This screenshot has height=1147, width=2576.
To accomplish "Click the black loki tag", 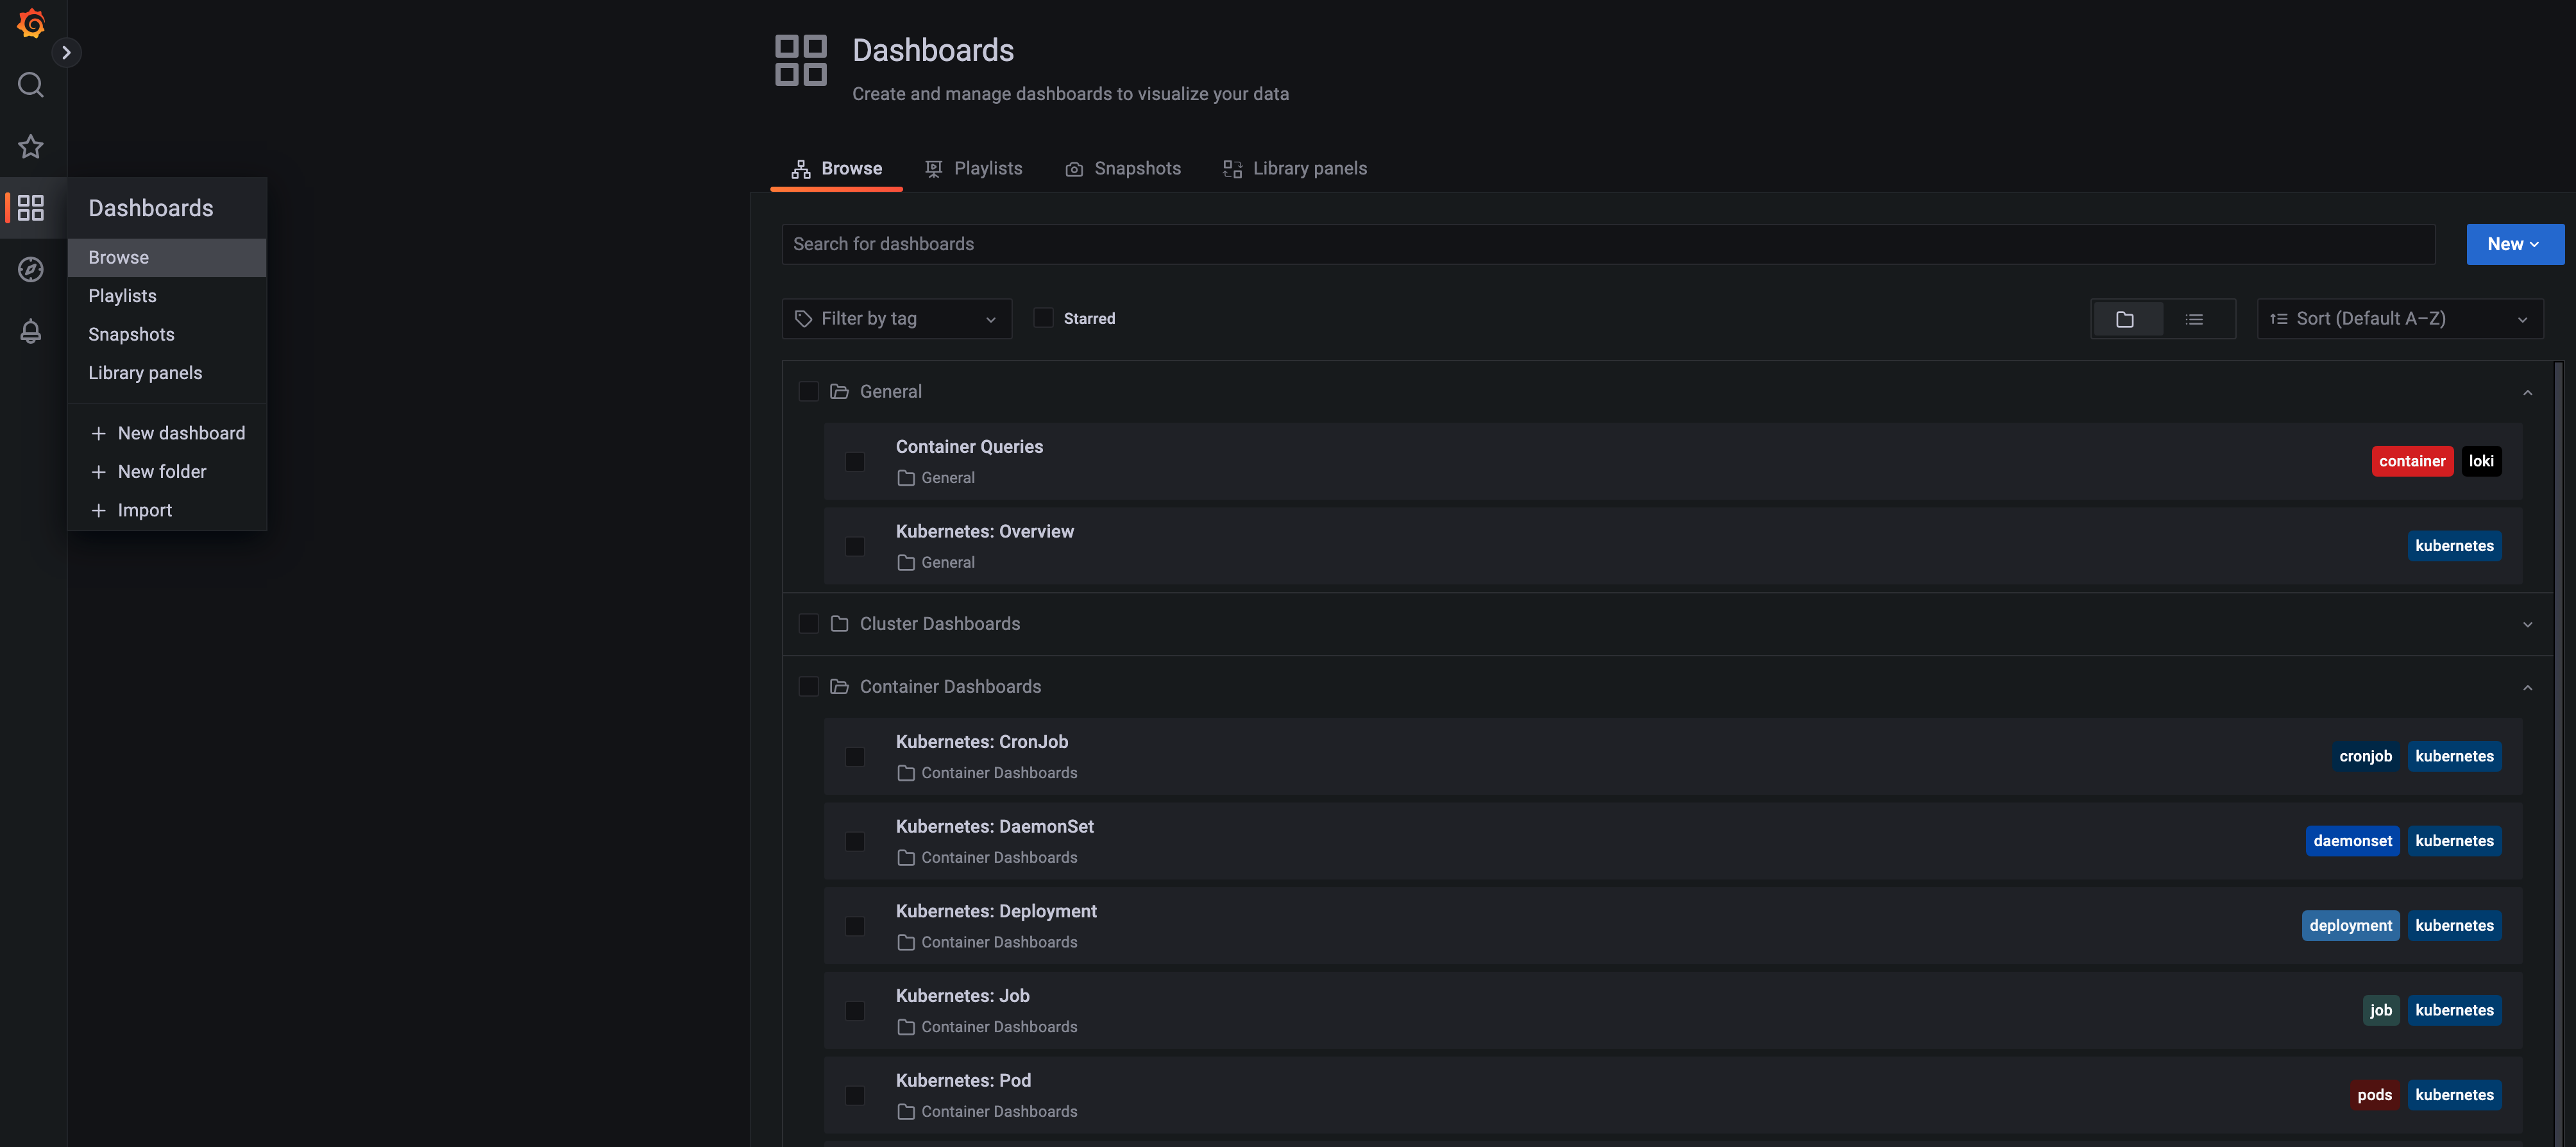I will click(x=2481, y=461).
